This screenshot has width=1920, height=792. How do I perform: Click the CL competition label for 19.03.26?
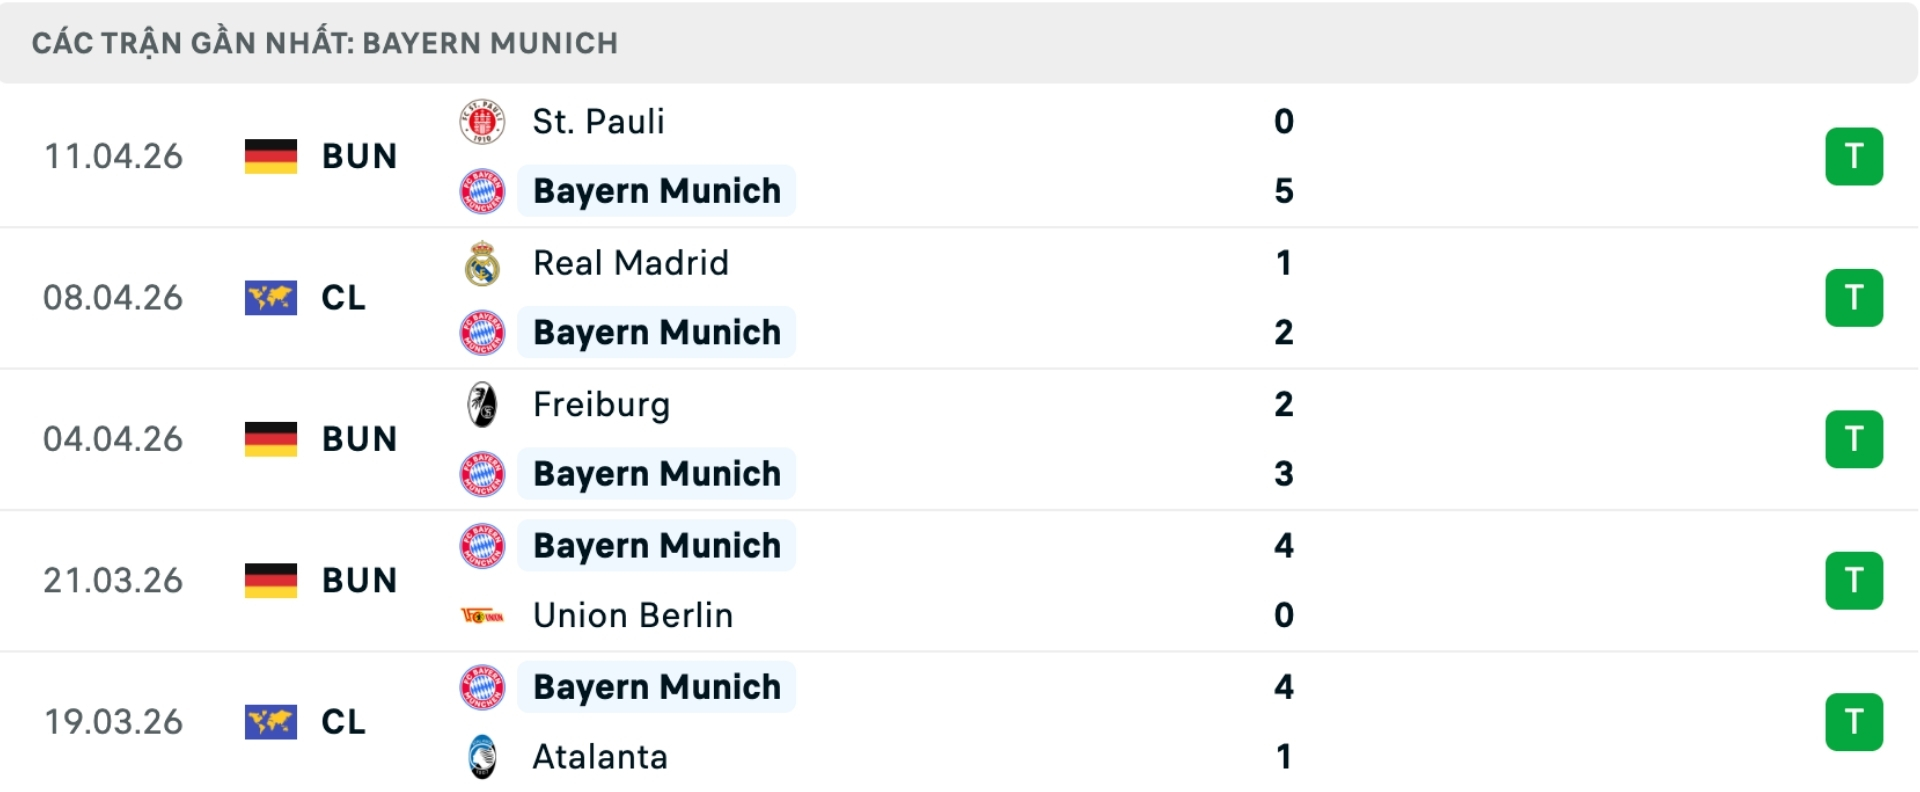pos(343,722)
